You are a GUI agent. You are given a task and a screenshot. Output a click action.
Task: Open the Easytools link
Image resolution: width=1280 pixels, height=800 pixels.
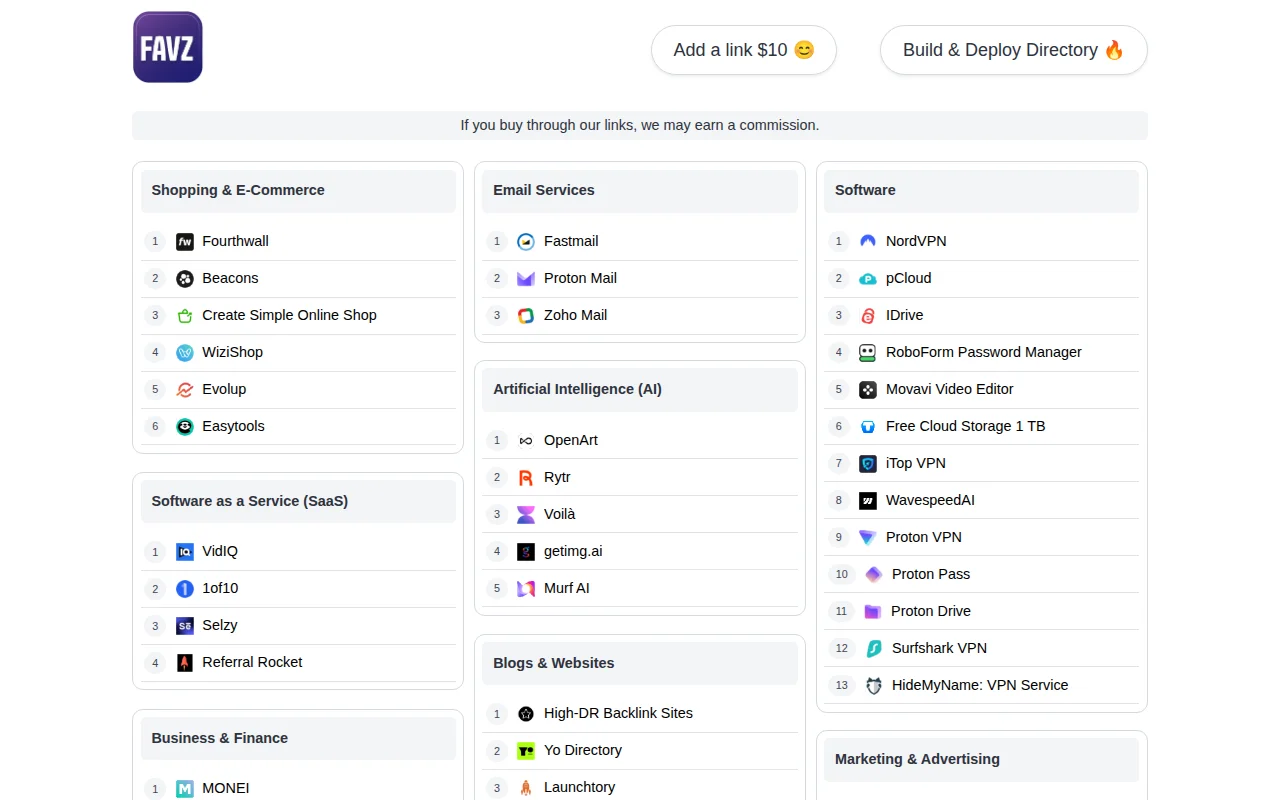(233, 426)
